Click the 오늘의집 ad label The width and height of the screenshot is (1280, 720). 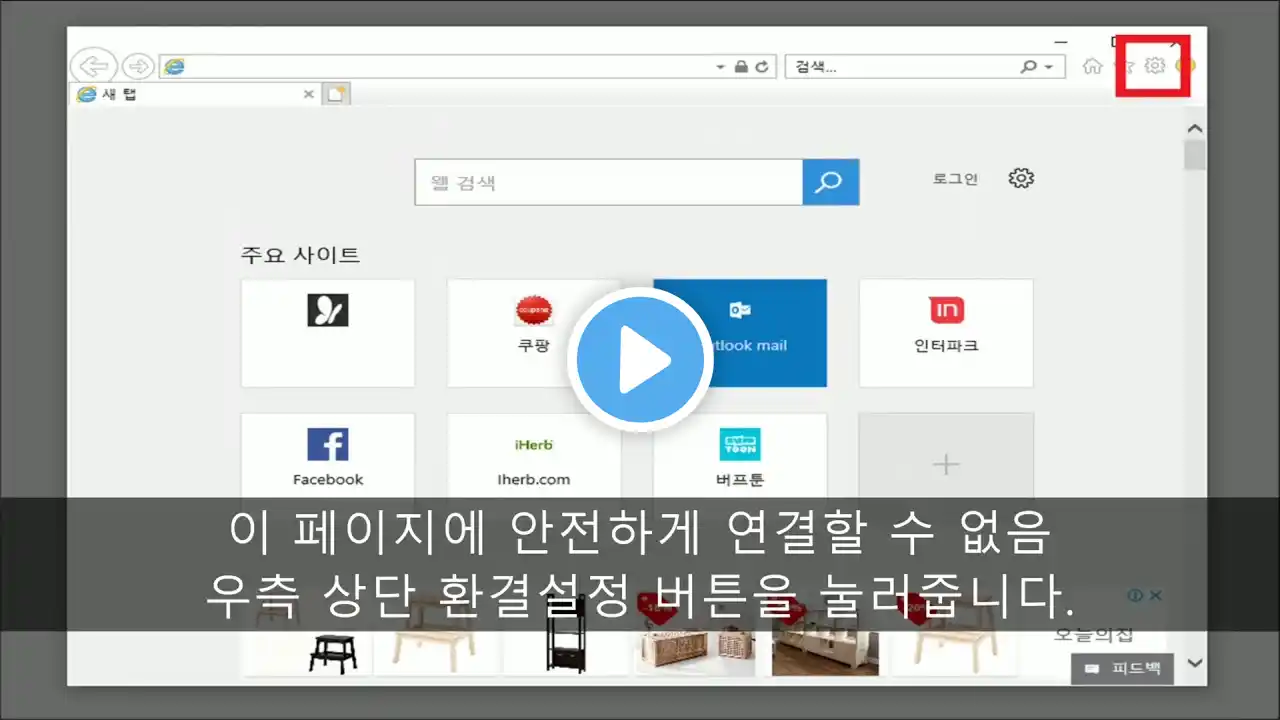pos(1093,636)
